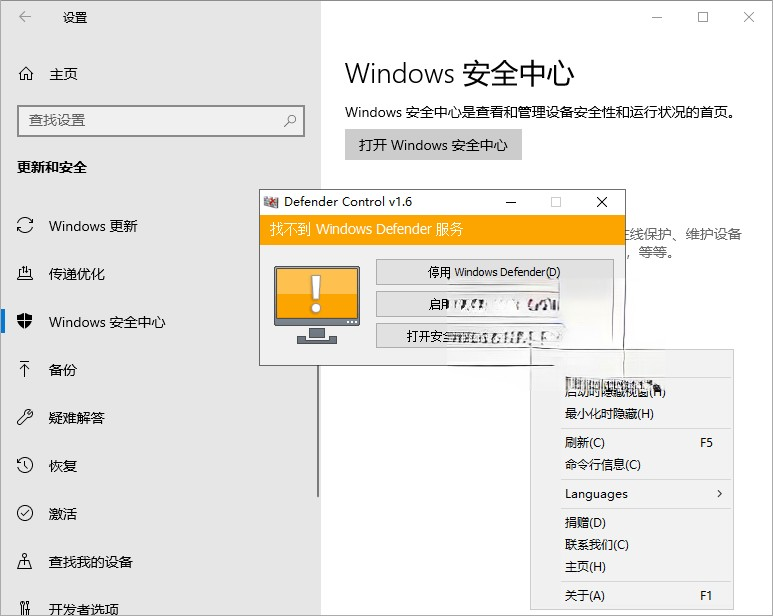Select the 传递优化 sidebar icon

(25, 274)
